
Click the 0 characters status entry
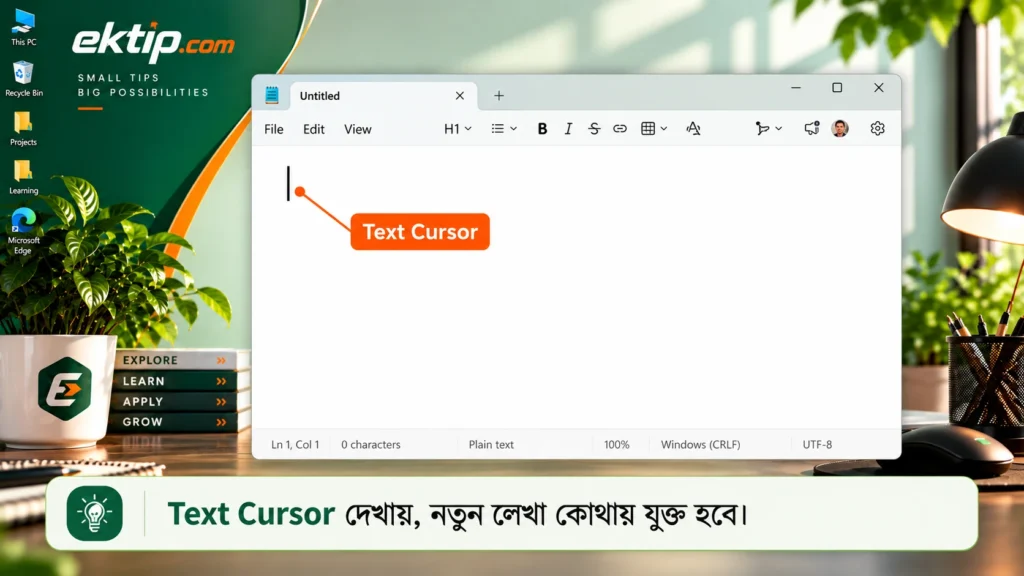[370, 445]
